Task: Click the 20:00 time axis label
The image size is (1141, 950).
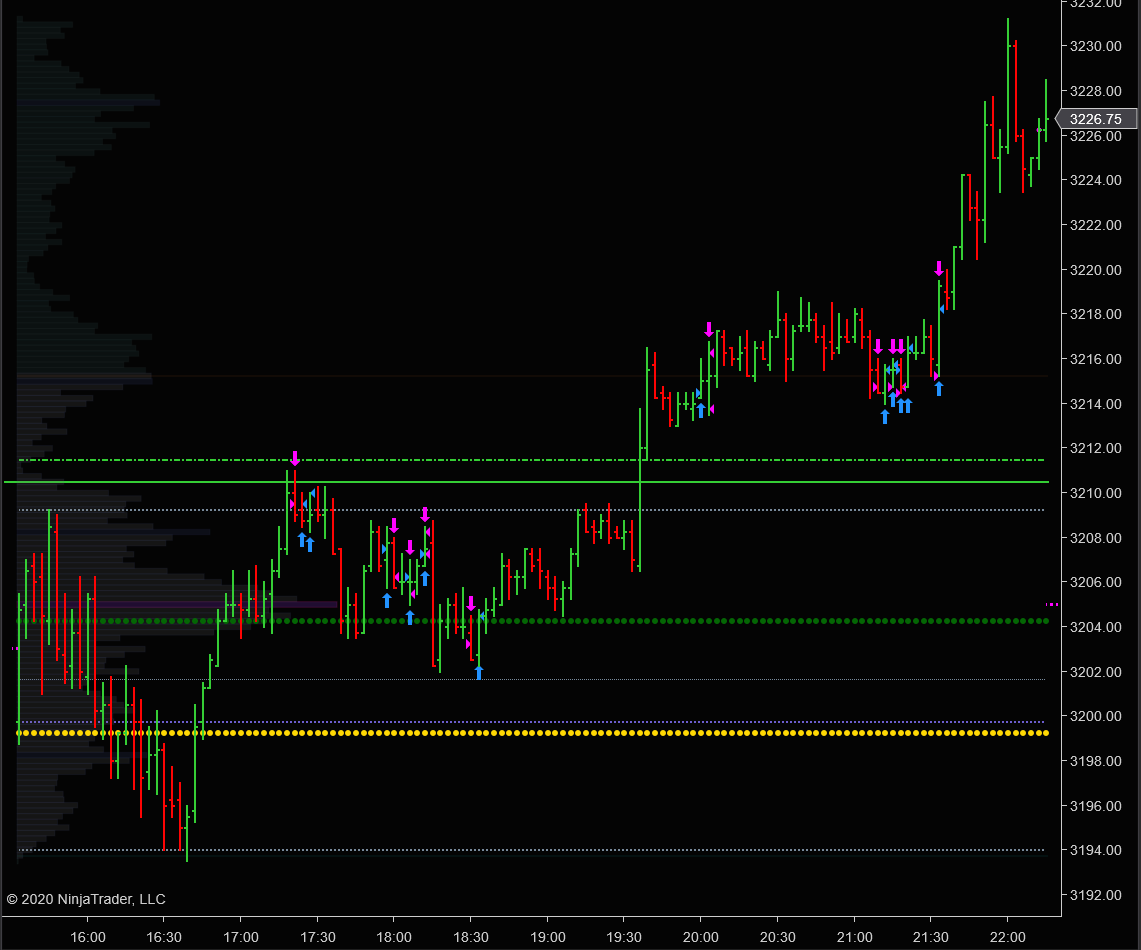Action: 701,937
